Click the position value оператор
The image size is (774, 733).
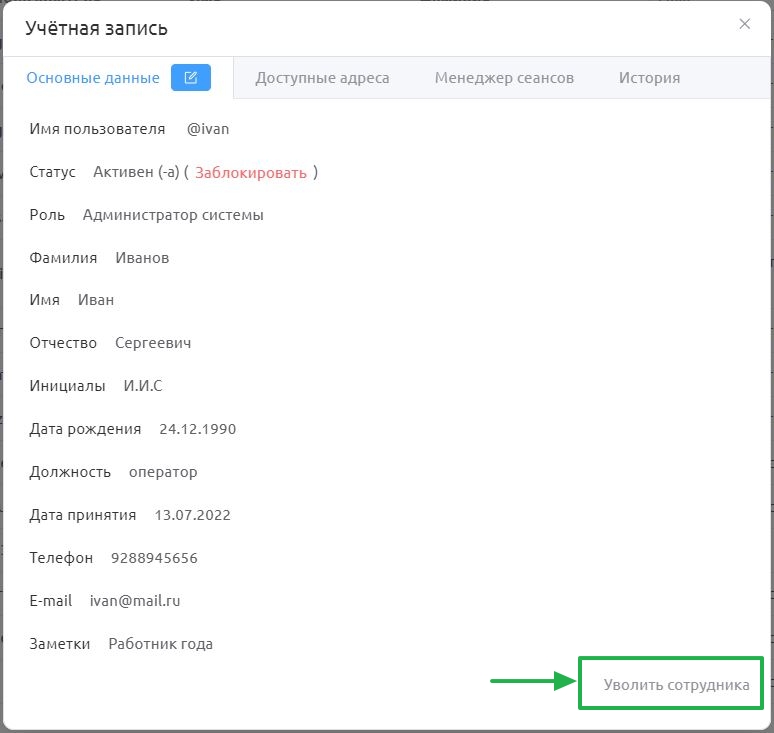click(163, 472)
